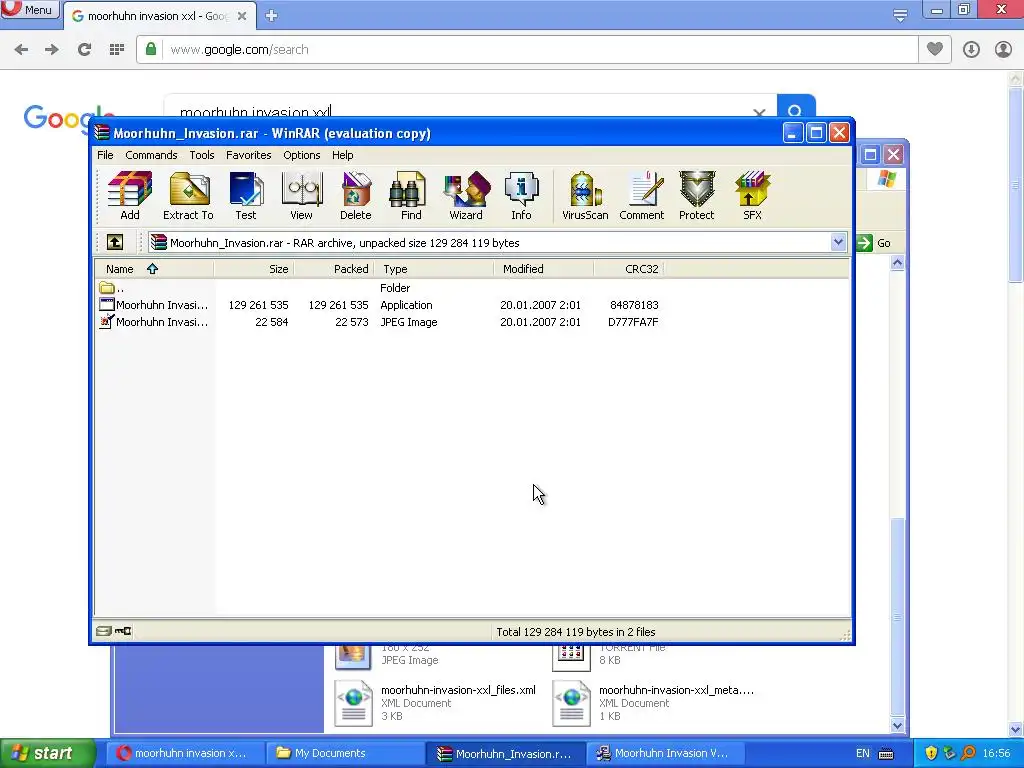Sort file list by Type column
This screenshot has height=768, width=1024.
click(434, 269)
